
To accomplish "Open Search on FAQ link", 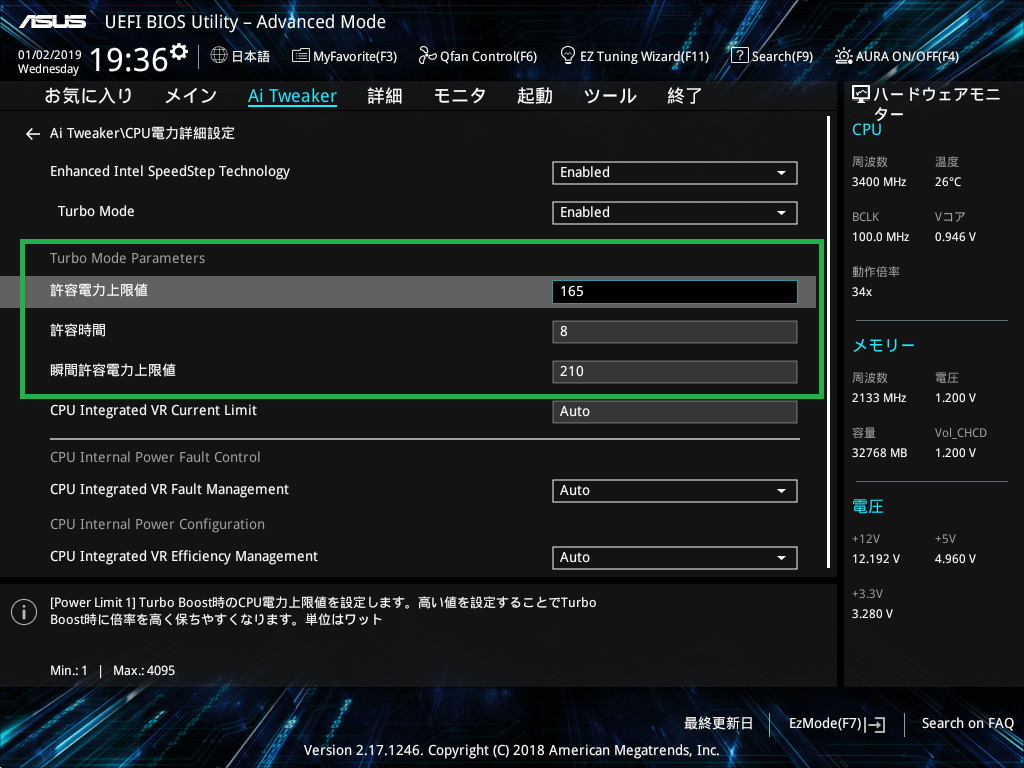I will coord(968,724).
